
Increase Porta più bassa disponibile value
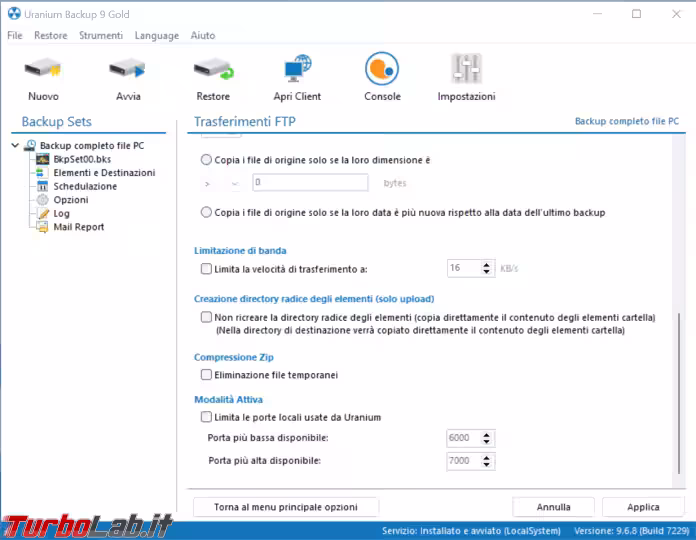click(486, 435)
